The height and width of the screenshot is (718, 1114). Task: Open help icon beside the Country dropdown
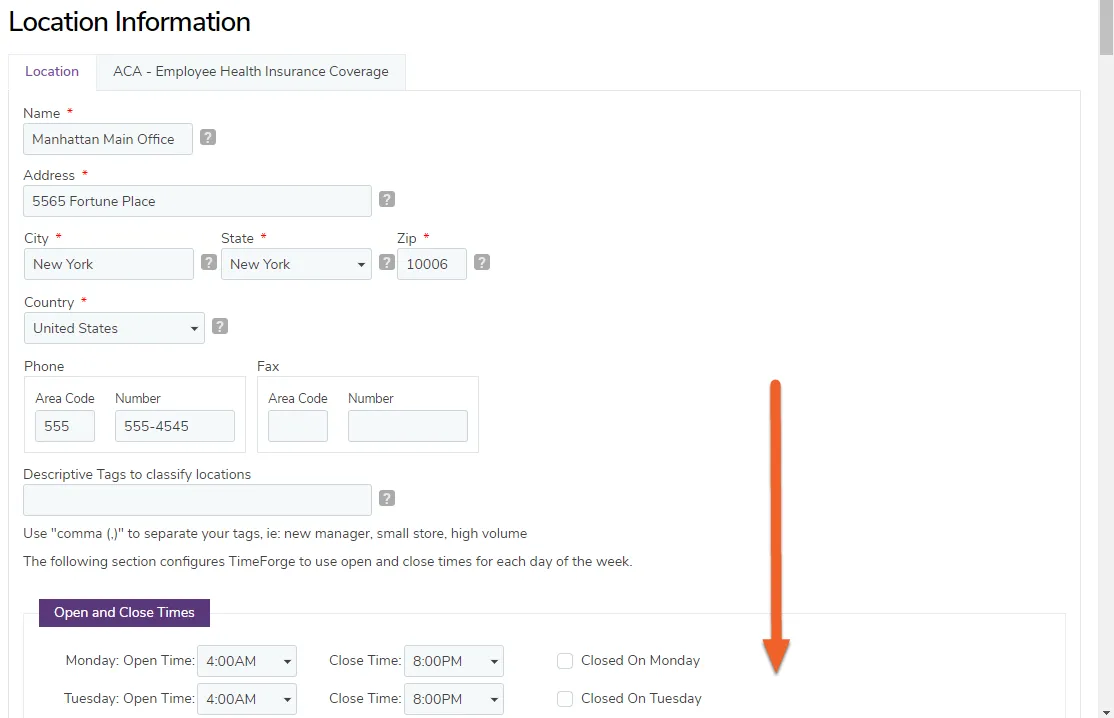[220, 326]
